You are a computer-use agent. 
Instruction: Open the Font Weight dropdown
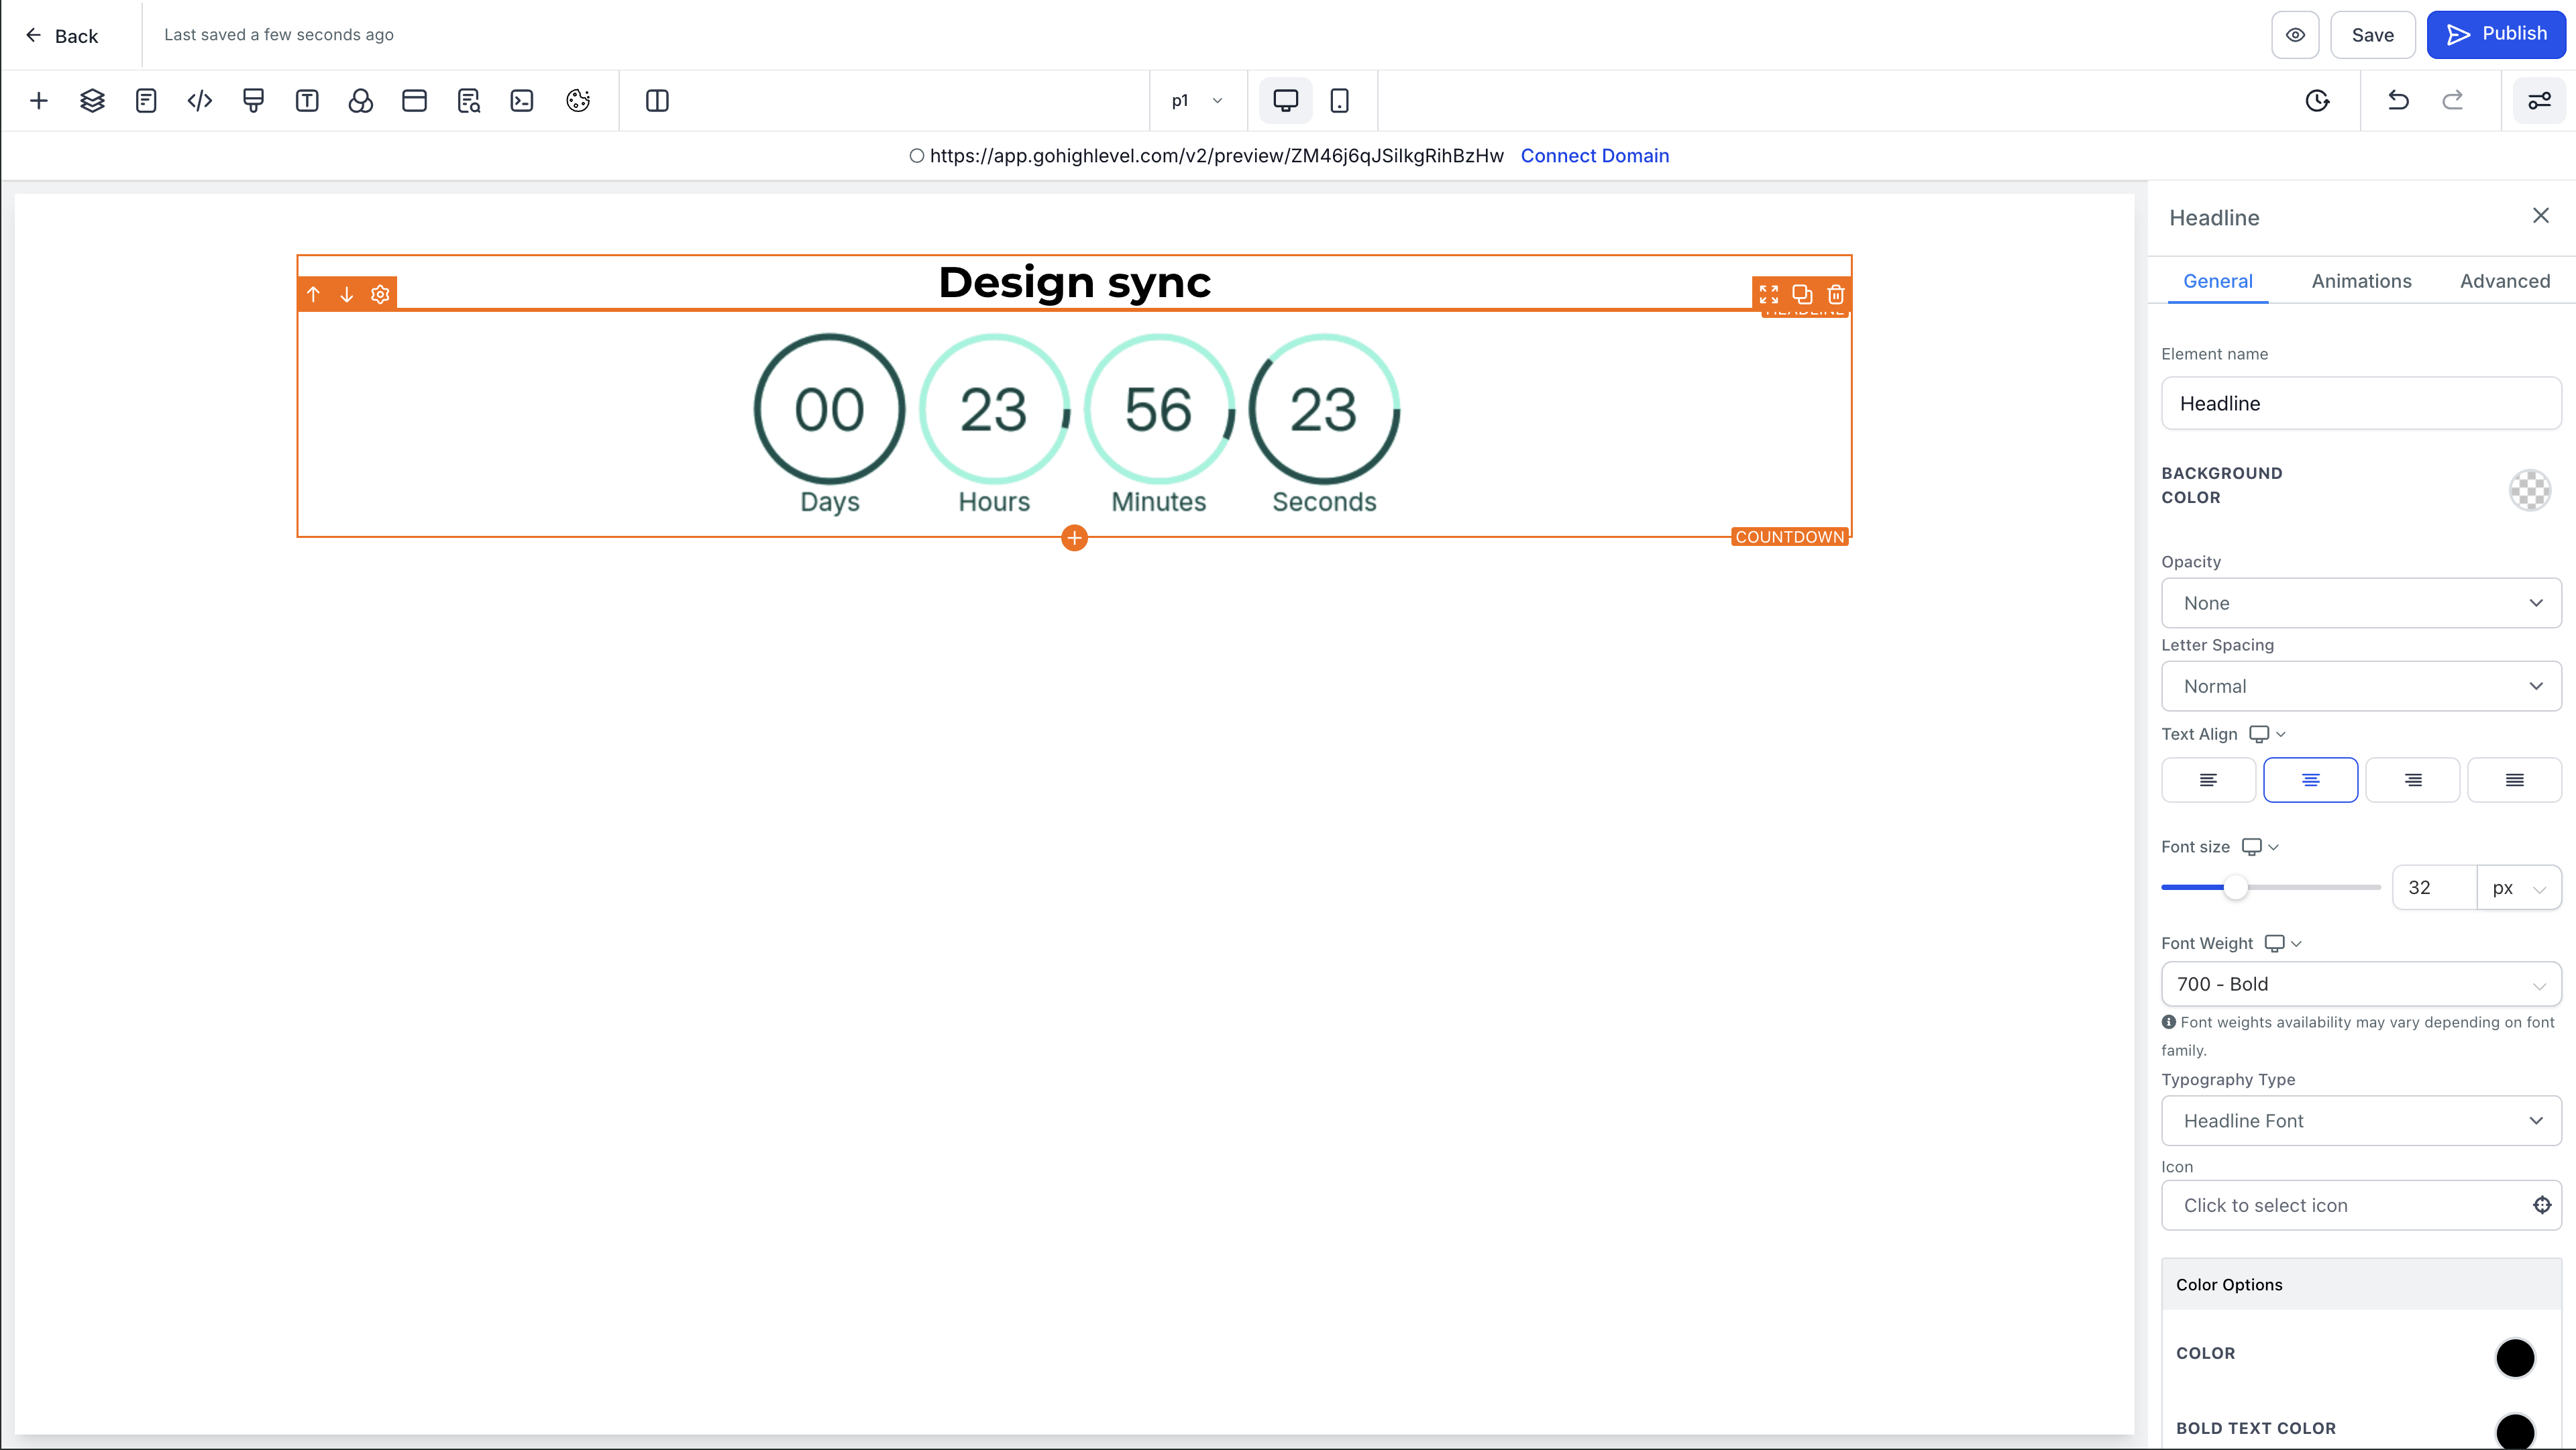[2360, 984]
